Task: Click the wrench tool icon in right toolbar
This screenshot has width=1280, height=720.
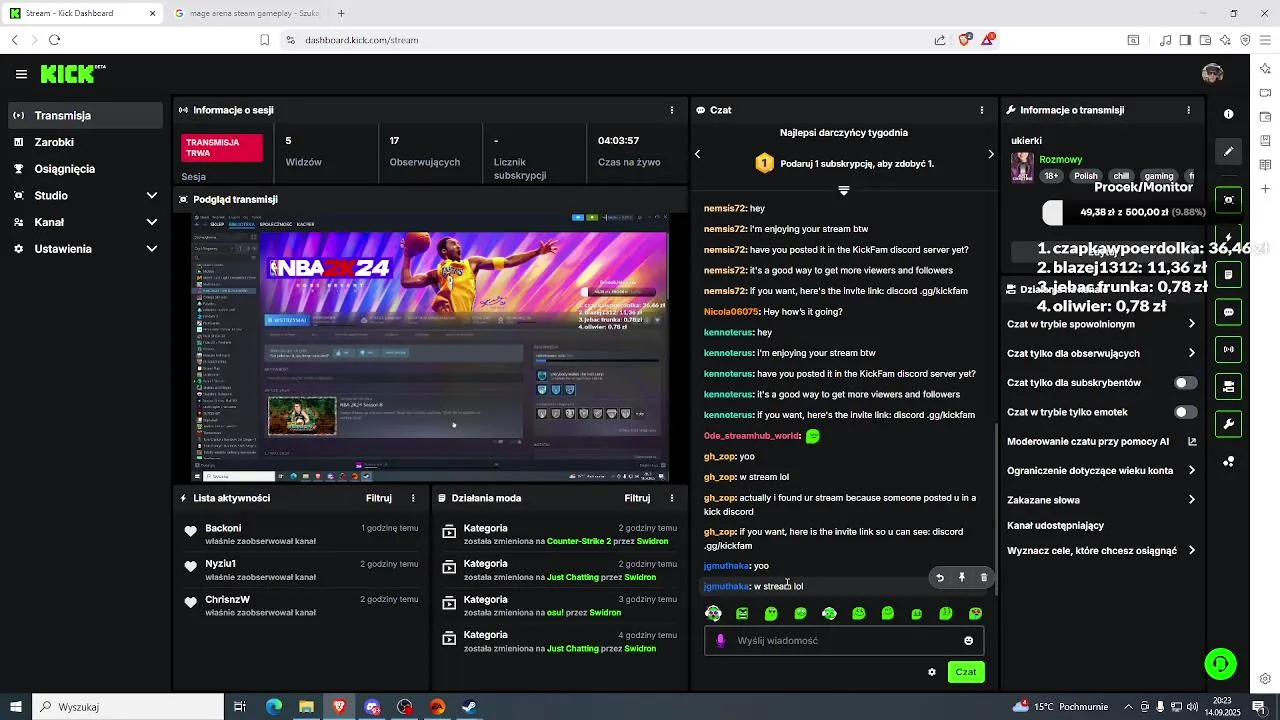Action: (x=1228, y=424)
